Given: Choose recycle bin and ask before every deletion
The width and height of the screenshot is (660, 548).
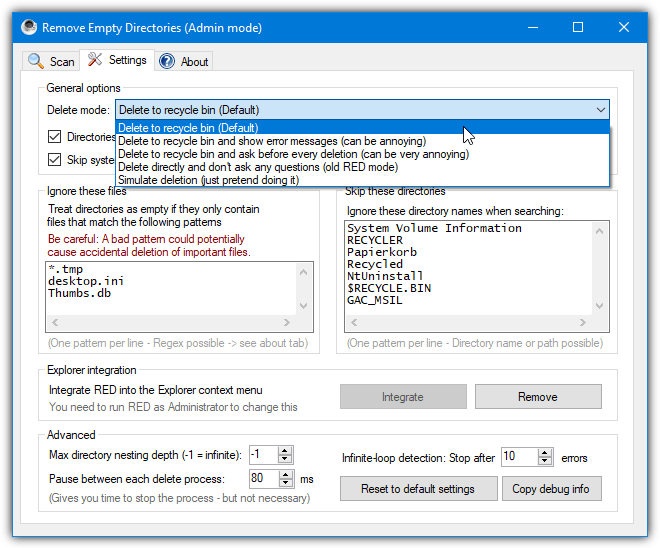Looking at the screenshot, I should pyautogui.click(x=362, y=154).
